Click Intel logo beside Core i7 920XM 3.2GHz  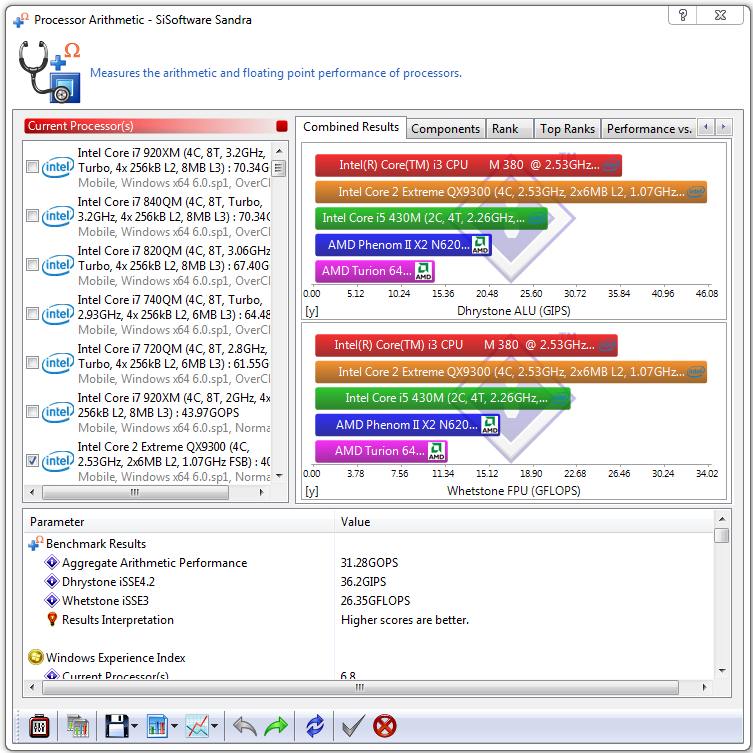(58, 168)
